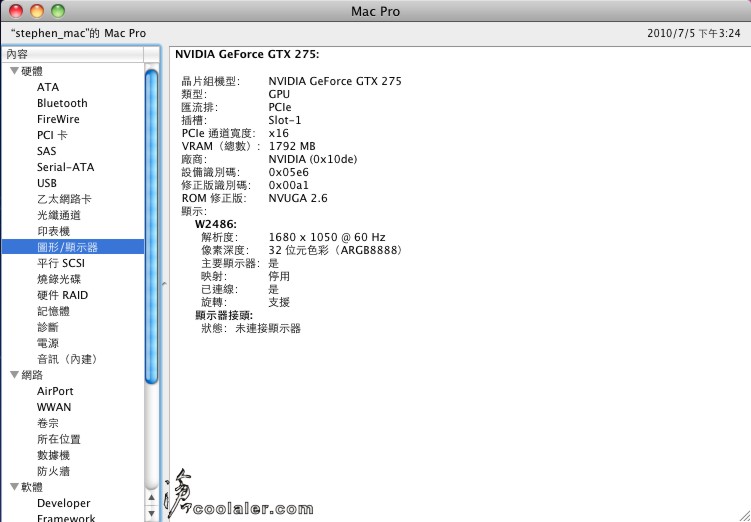Open the 燒錄光碟 entry
Screen dimensions: 751x522
[58, 279]
